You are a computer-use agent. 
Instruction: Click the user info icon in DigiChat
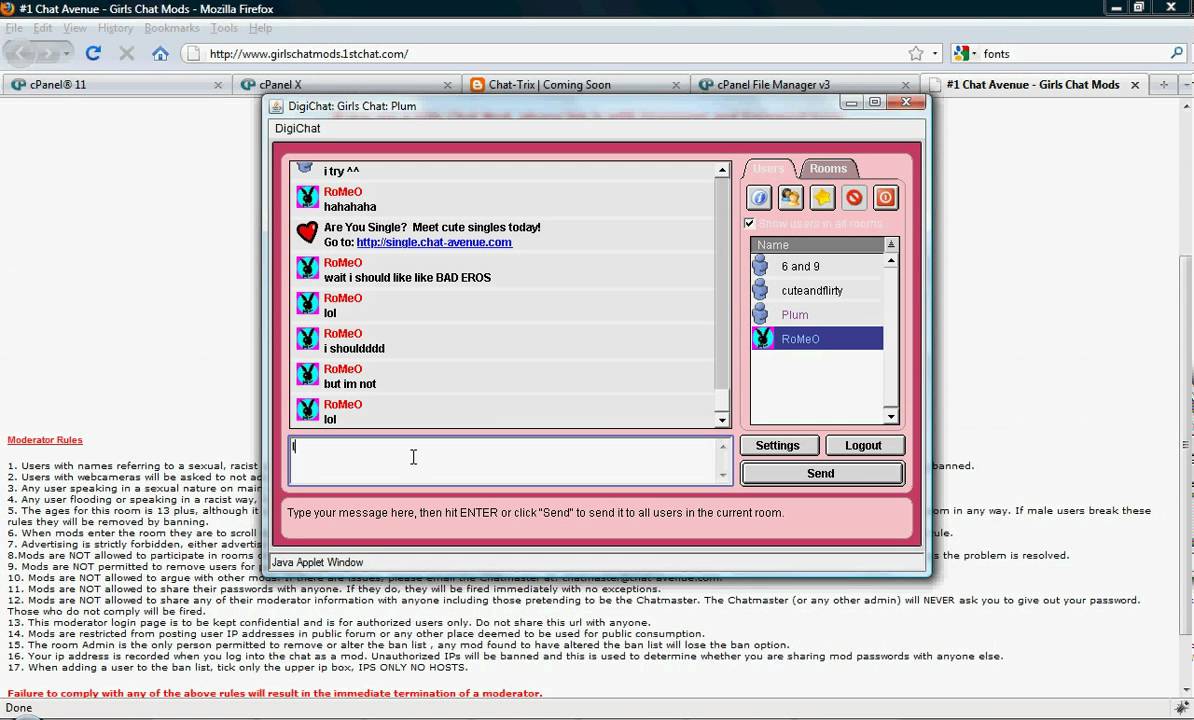tap(759, 198)
